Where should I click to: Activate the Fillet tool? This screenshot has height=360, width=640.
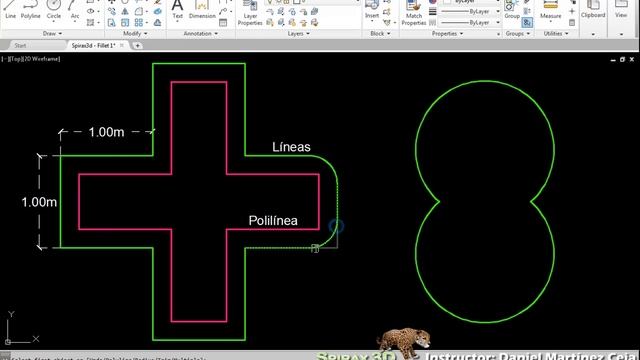coord(139,12)
